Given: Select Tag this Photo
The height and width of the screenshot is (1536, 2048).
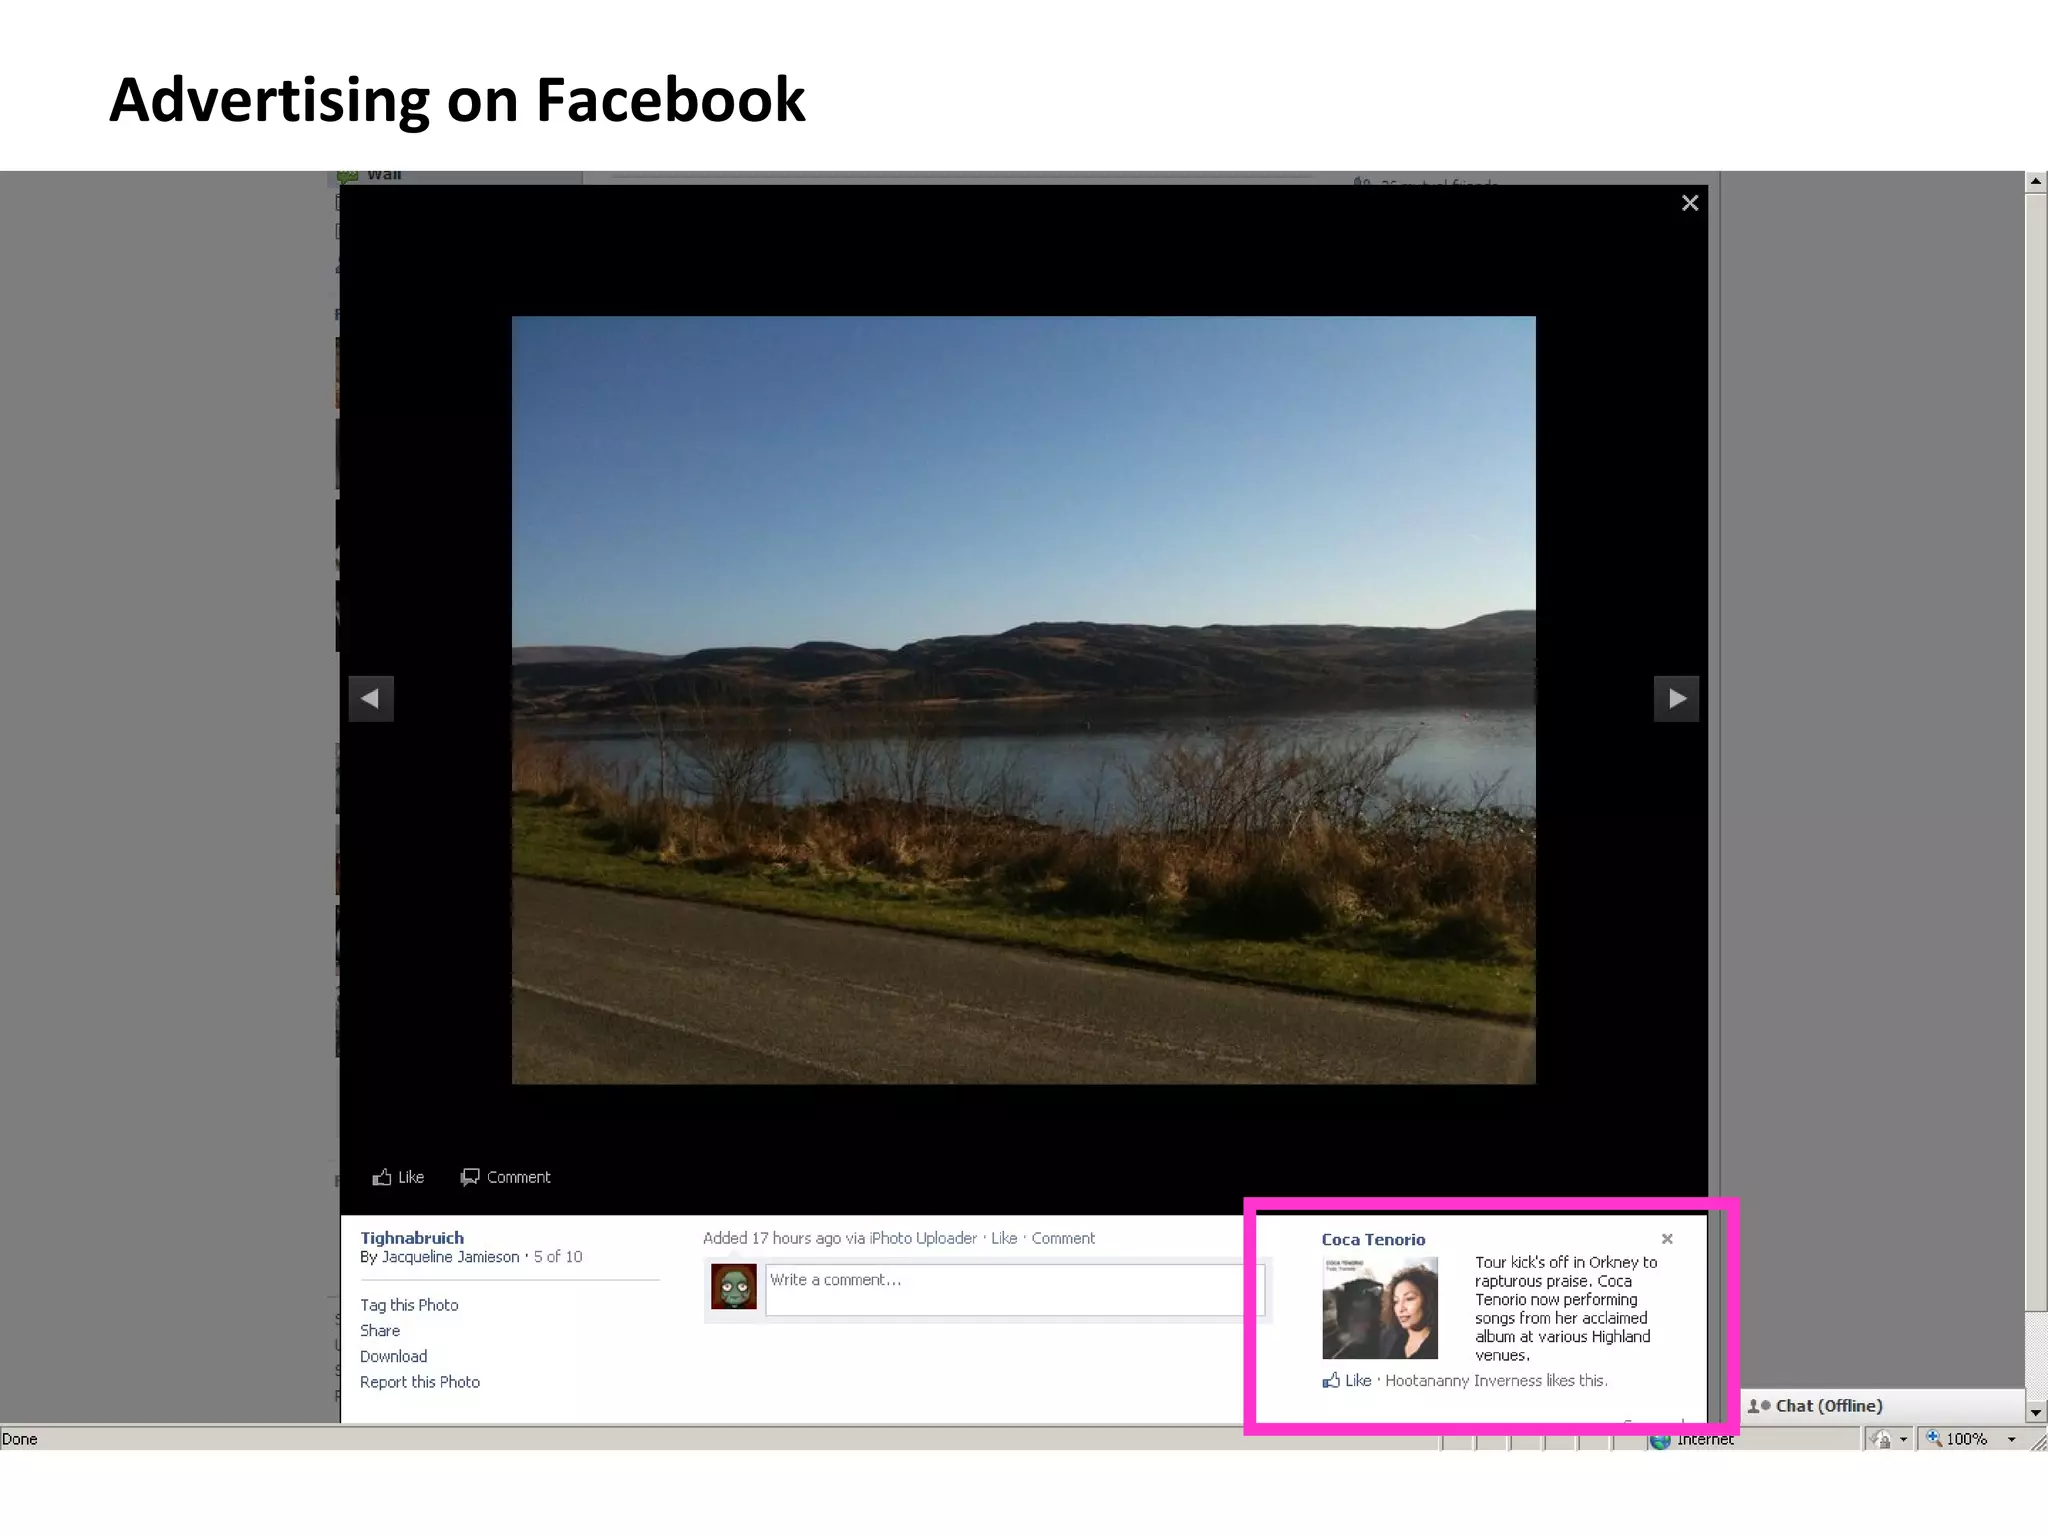Looking at the screenshot, I should 409,1305.
